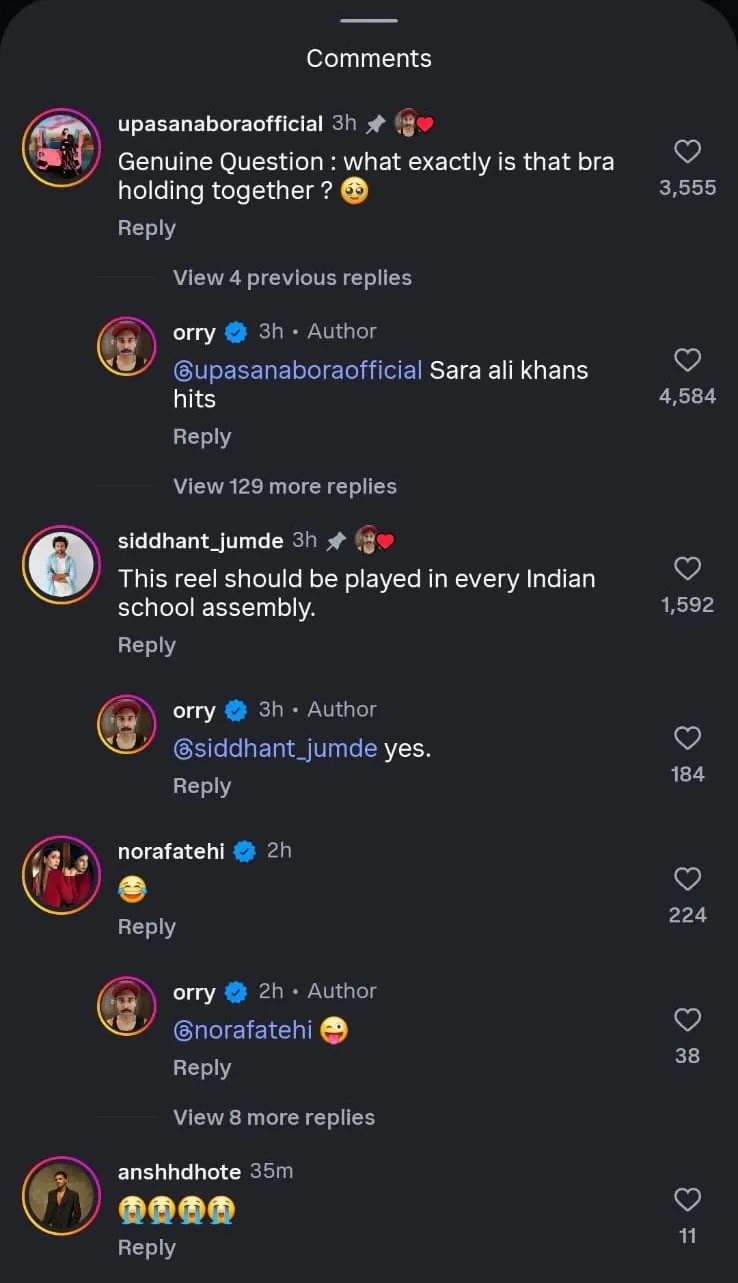Open upasanaboraofficial's profile picture
This screenshot has width=738, height=1283.
62,148
